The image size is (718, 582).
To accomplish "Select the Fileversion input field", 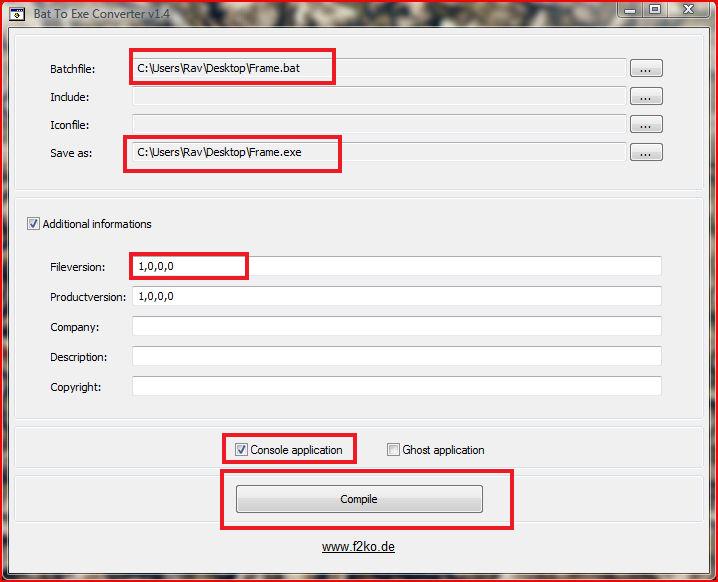I will 397,266.
